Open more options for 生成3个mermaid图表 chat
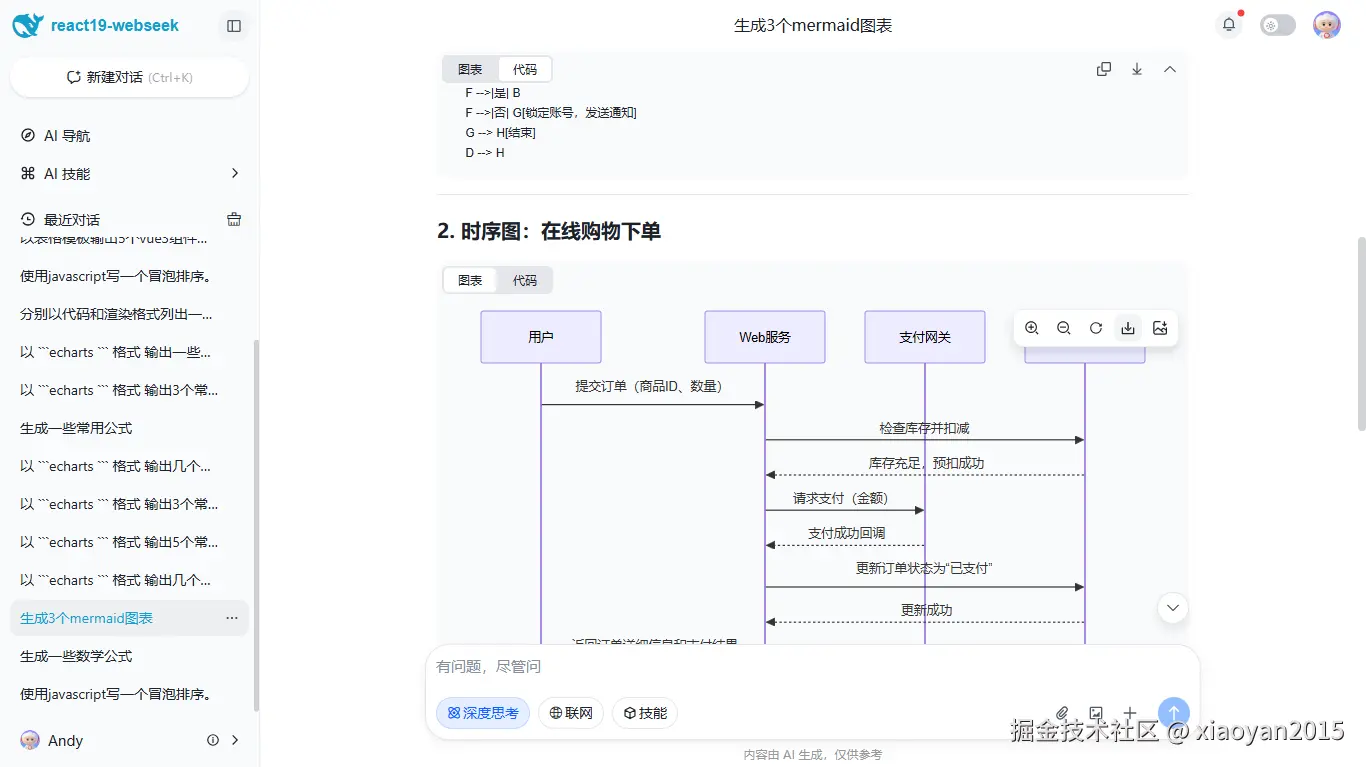Viewport: 1366px width, 767px height. point(232,618)
